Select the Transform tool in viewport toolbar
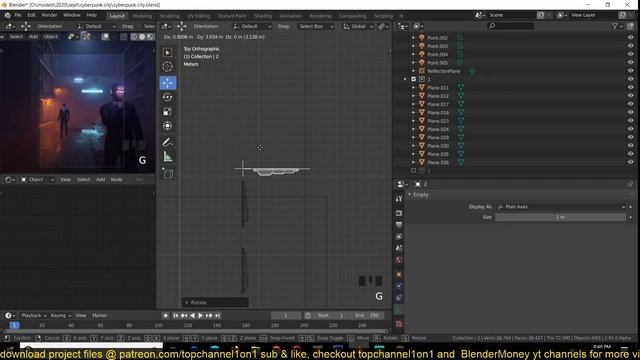 pyautogui.click(x=168, y=126)
